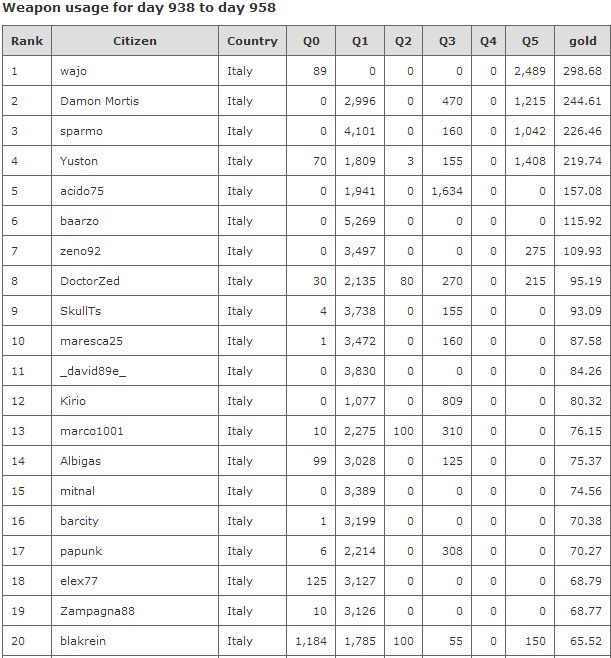Click Zampagna88 in rank 19

(x=97, y=611)
